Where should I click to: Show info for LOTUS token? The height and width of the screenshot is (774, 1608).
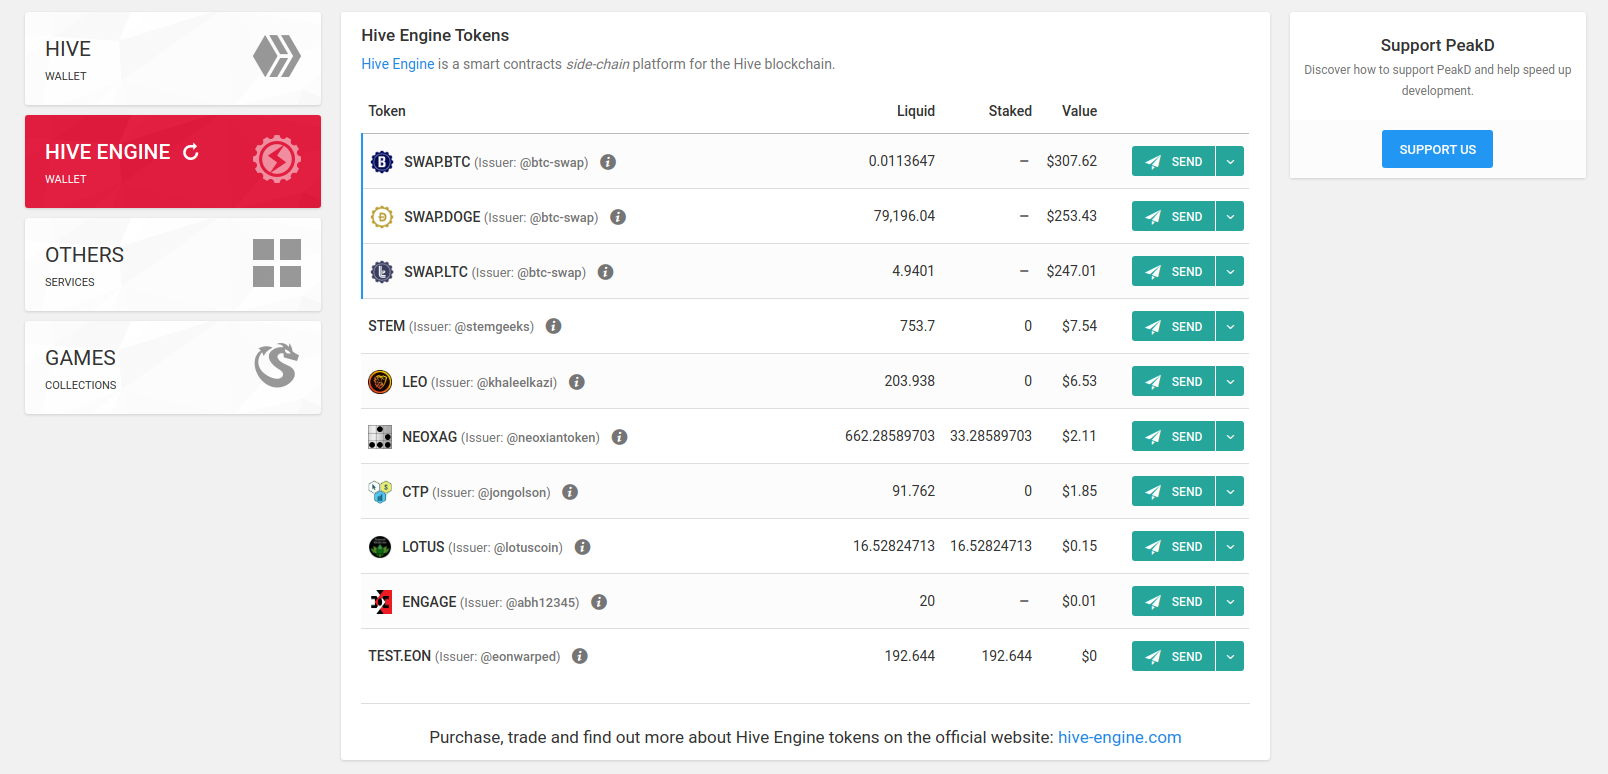[582, 547]
